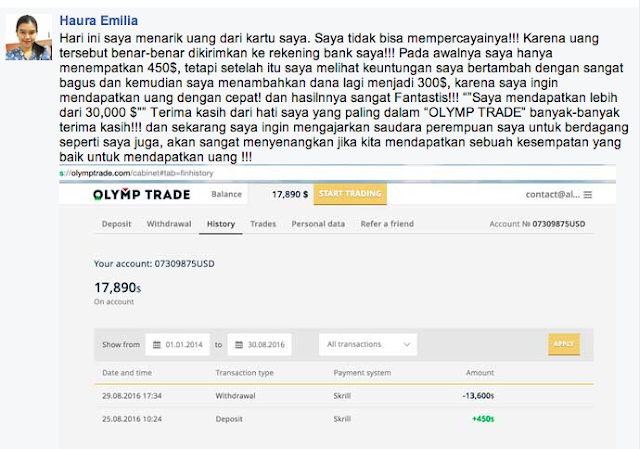The width and height of the screenshot is (640, 449).
Task: Click Skrill in the Withdrawal row
Action: (x=342, y=396)
